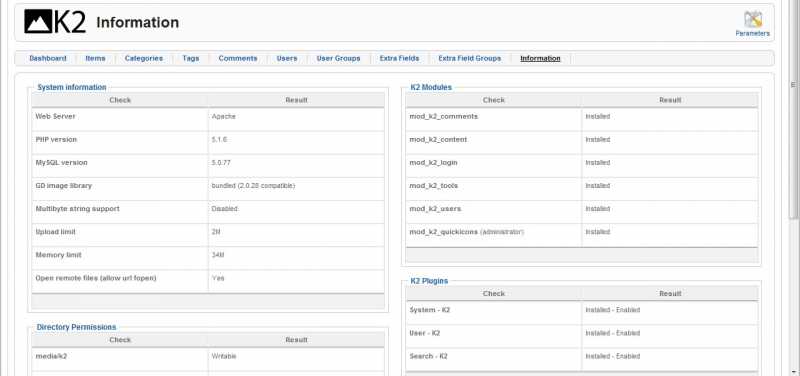
Task: Click mod_k2_quickicons (administrator) module name
Action: pos(466,232)
